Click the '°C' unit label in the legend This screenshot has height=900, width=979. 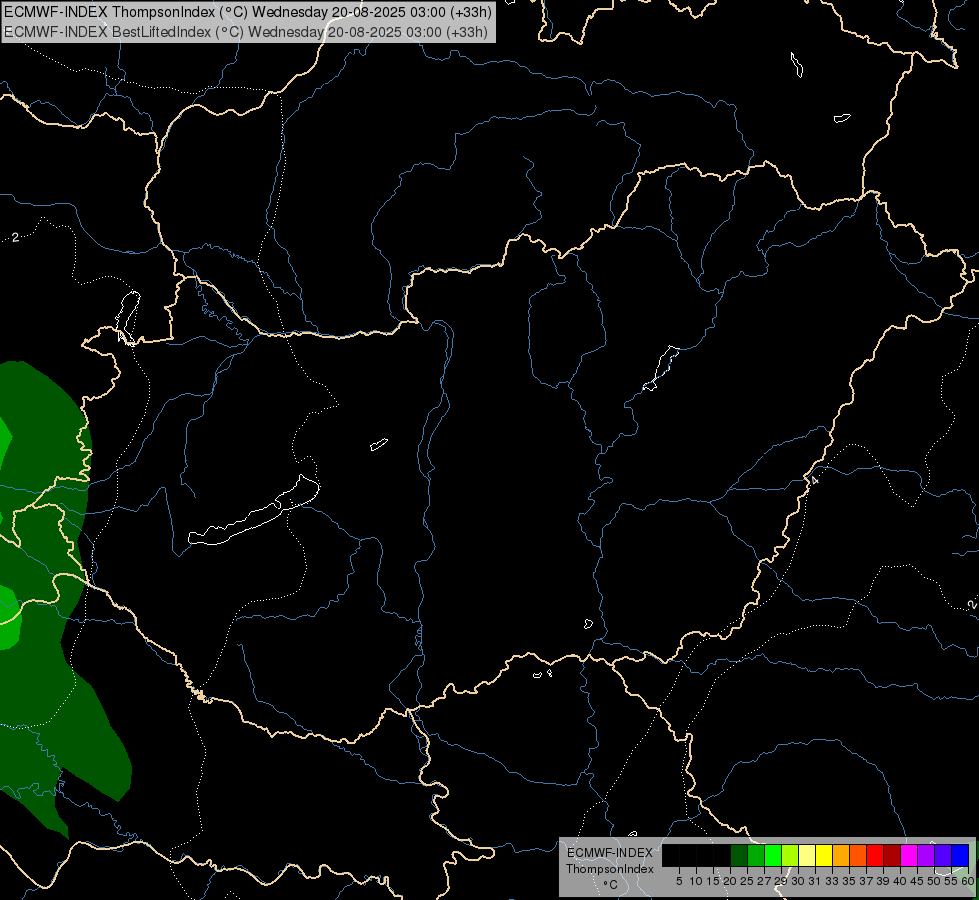(x=611, y=884)
